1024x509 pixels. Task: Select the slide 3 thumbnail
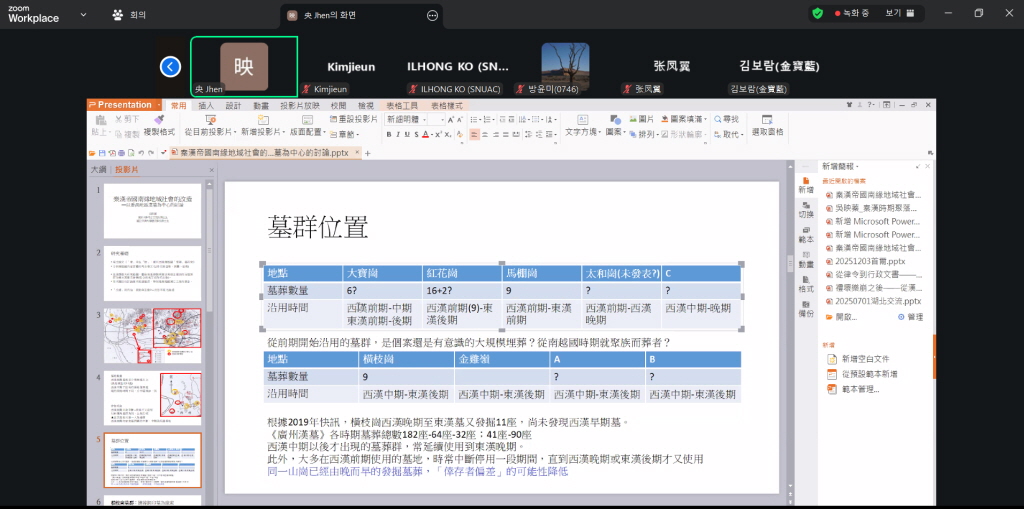[x=152, y=335]
